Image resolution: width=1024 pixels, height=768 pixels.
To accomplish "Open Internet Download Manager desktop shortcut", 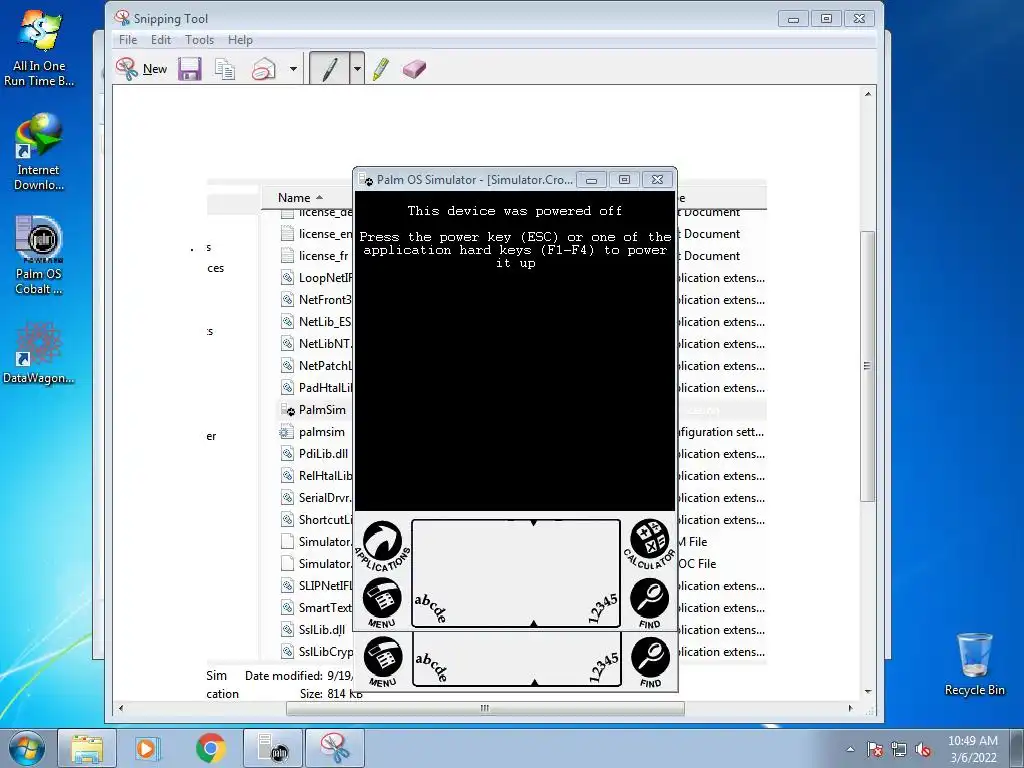I will [x=39, y=152].
